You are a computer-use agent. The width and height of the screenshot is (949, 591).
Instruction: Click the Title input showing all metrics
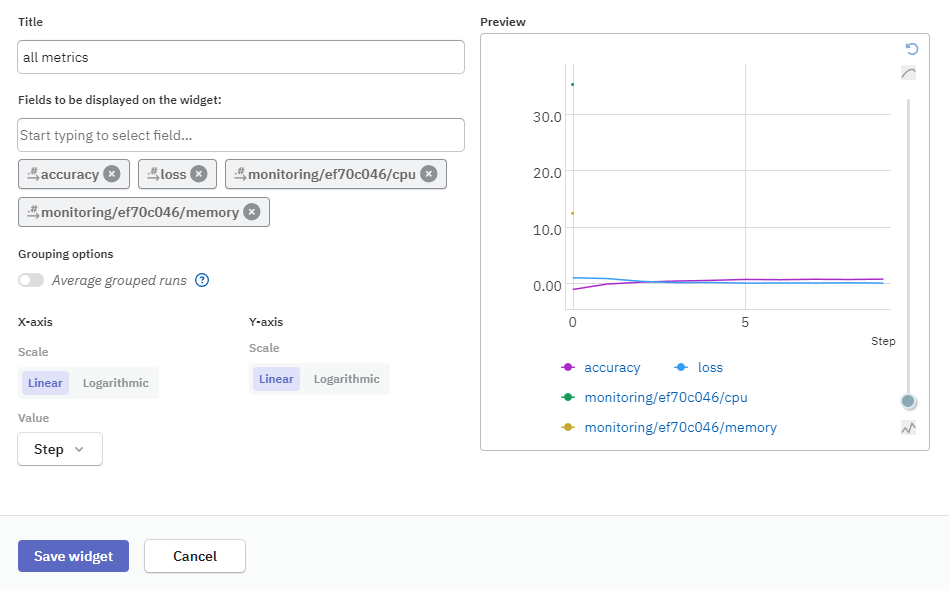tap(240, 57)
